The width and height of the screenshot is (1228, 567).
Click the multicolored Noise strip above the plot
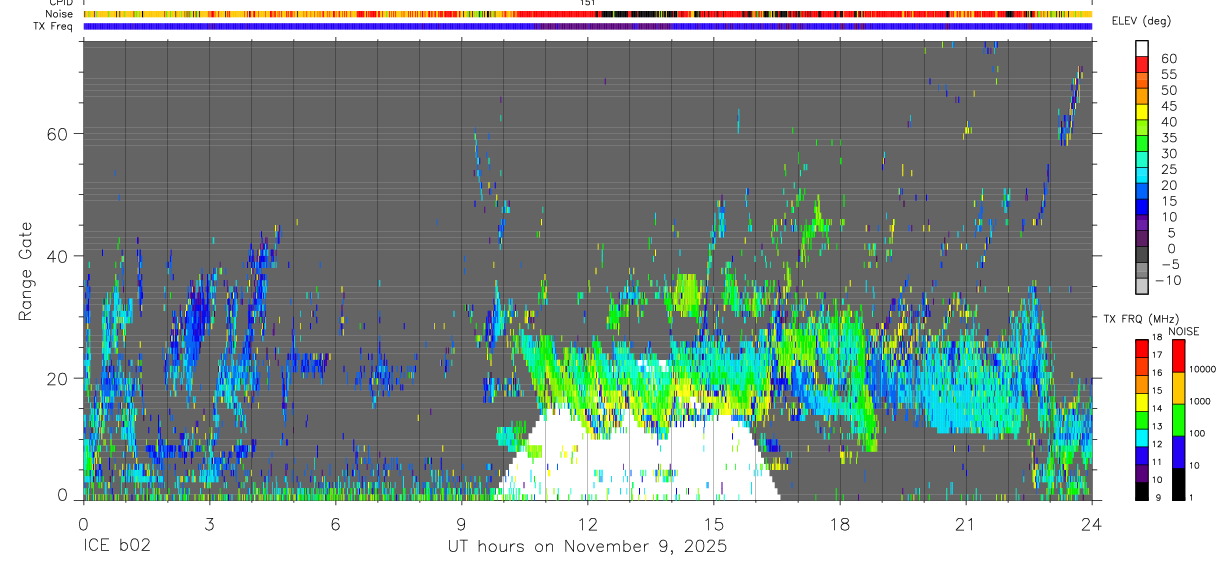click(587, 14)
